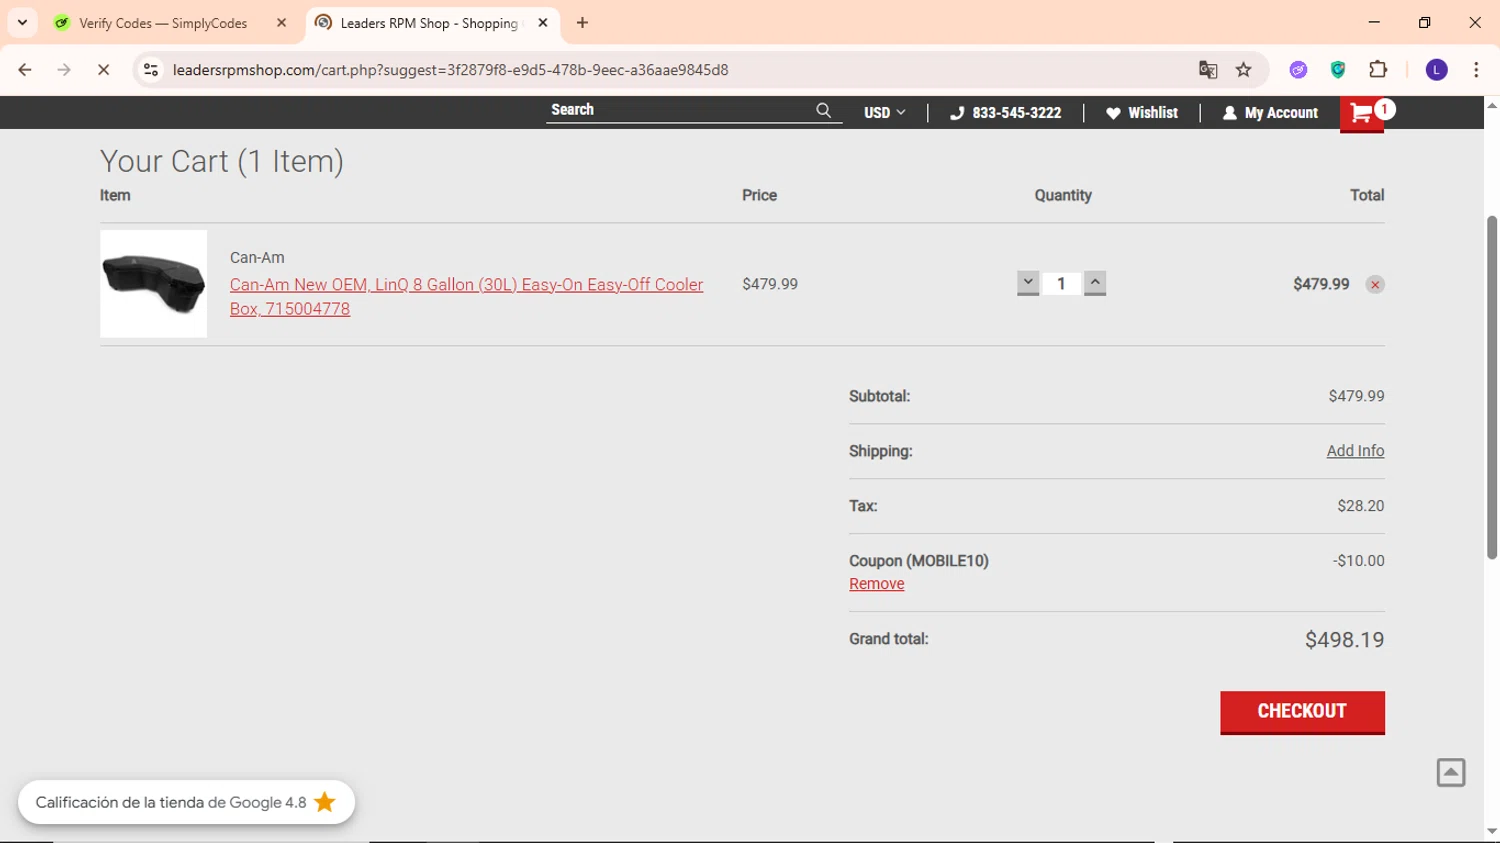Decrease item quantity by one
The height and width of the screenshot is (843, 1500).
(x=1028, y=284)
